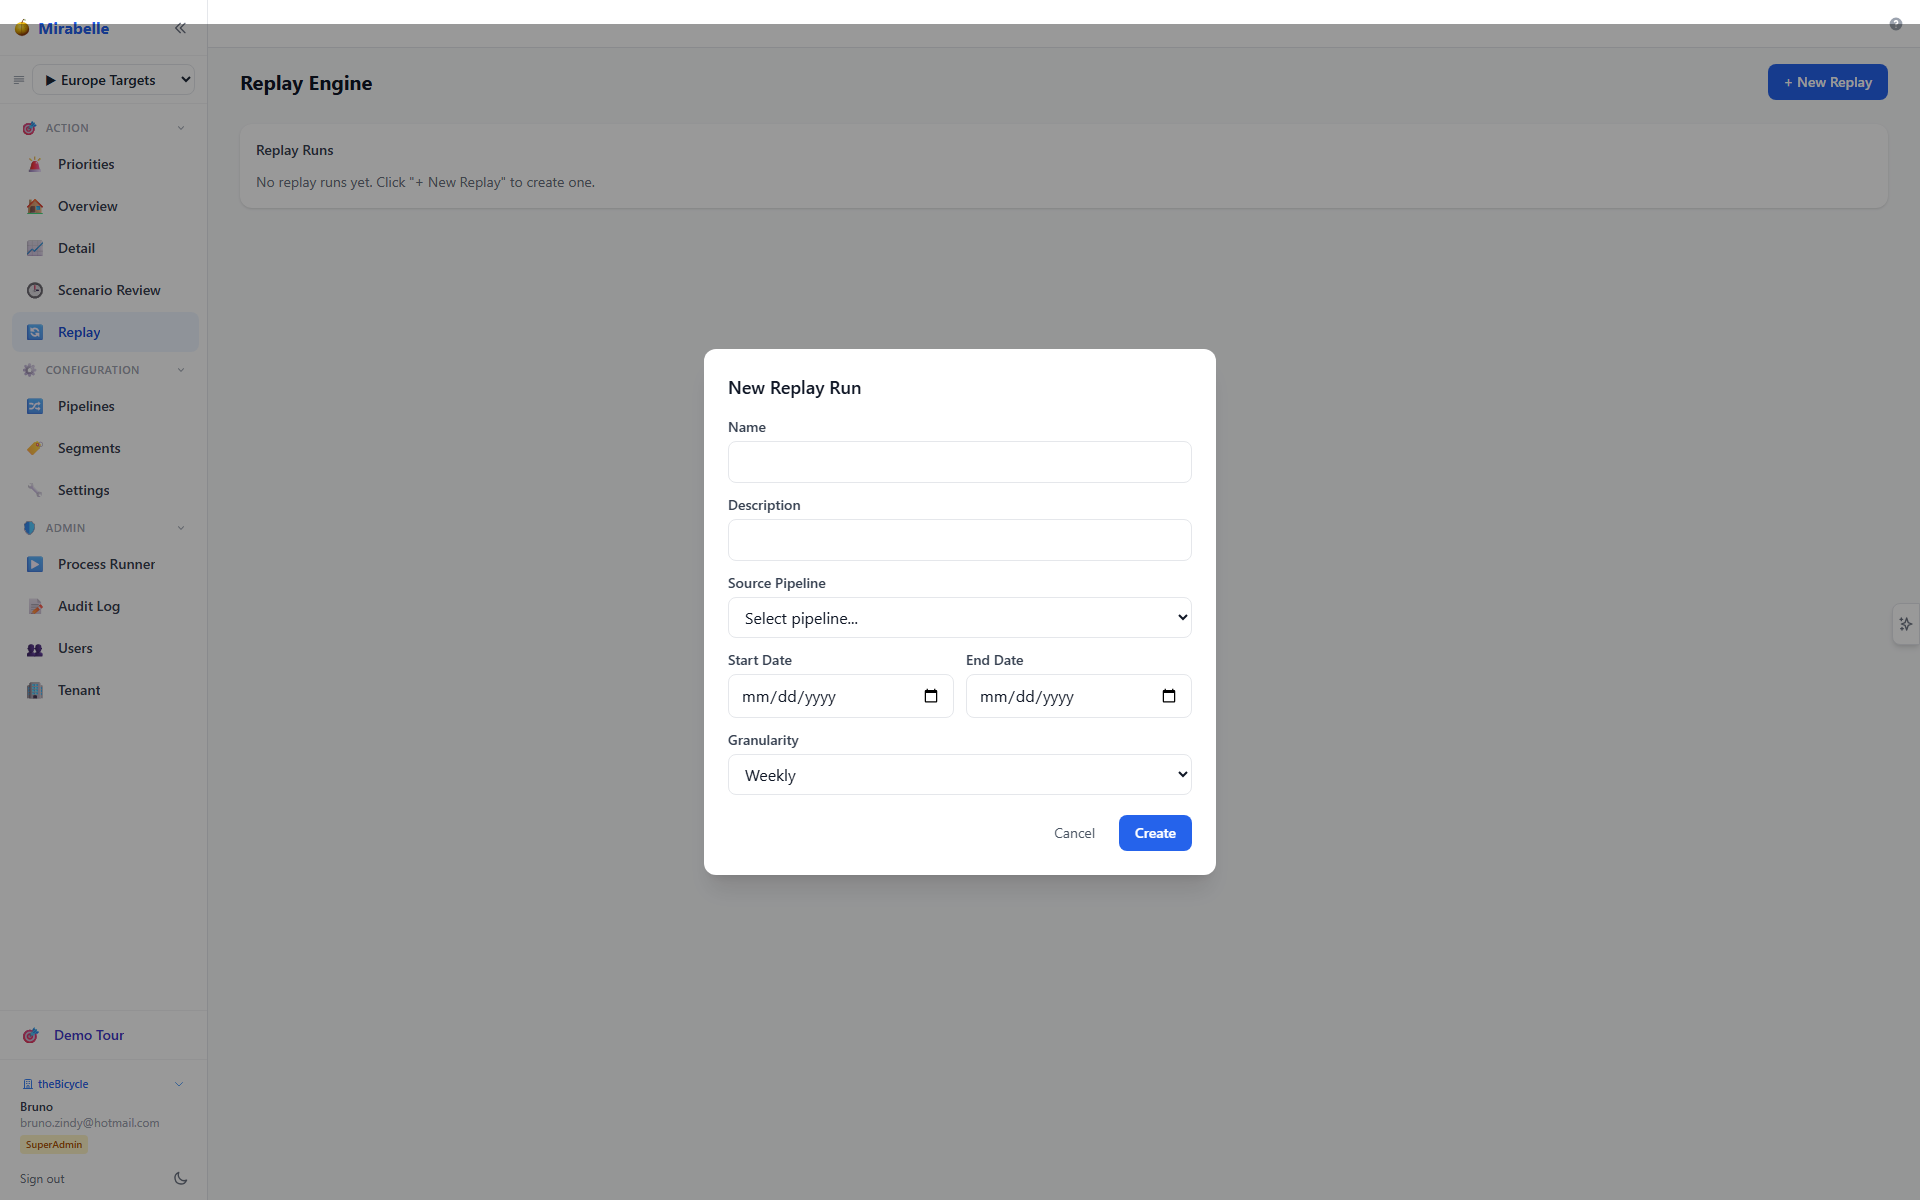Image resolution: width=1920 pixels, height=1200 pixels.
Task: Collapse the CONFIGURATION section chevron
Action: point(181,370)
